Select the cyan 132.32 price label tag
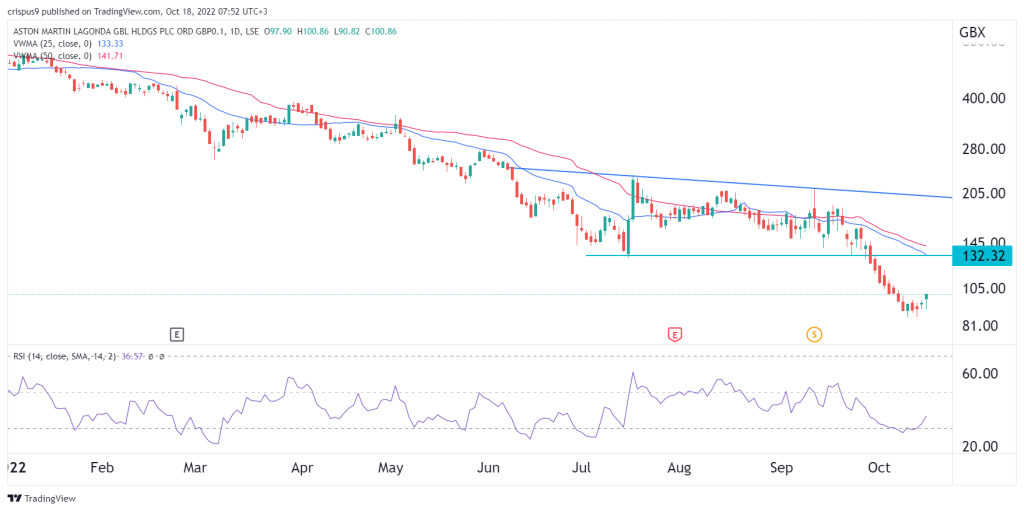The height and width of the screenshot is (511, 1024). click(x=983, y=256)
